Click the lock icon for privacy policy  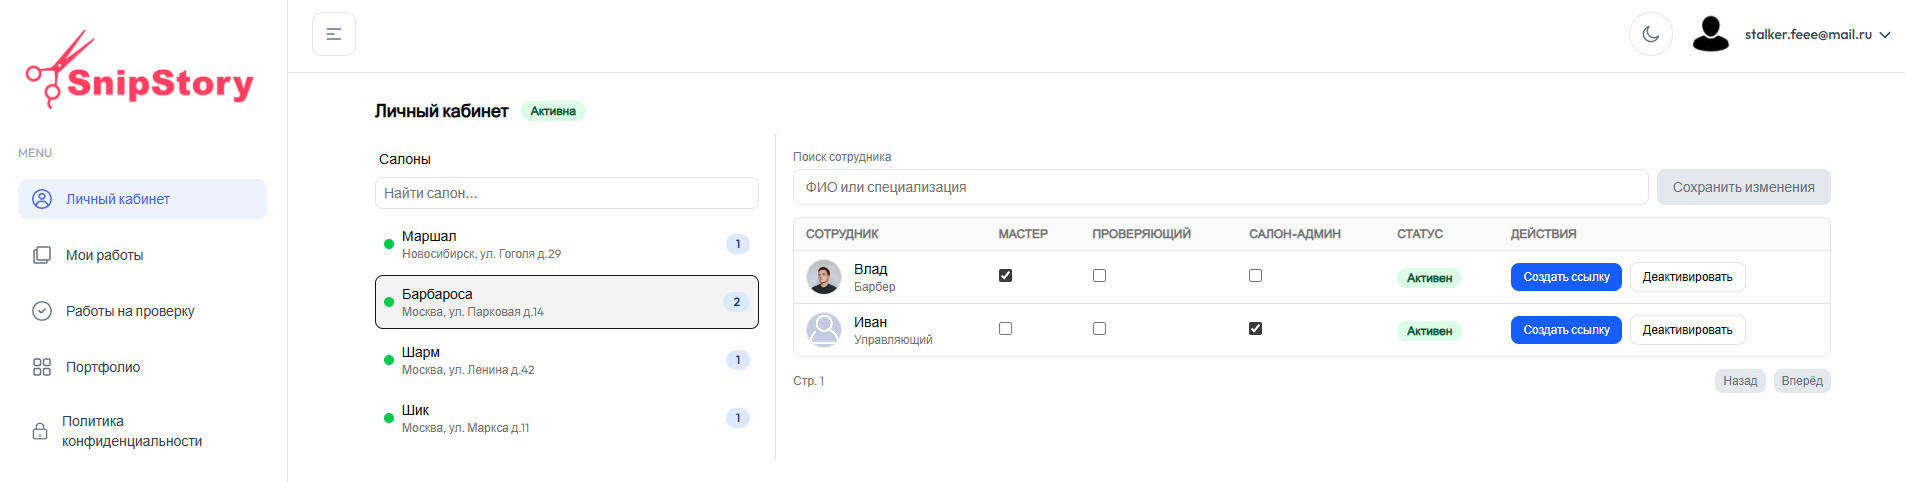40,431
